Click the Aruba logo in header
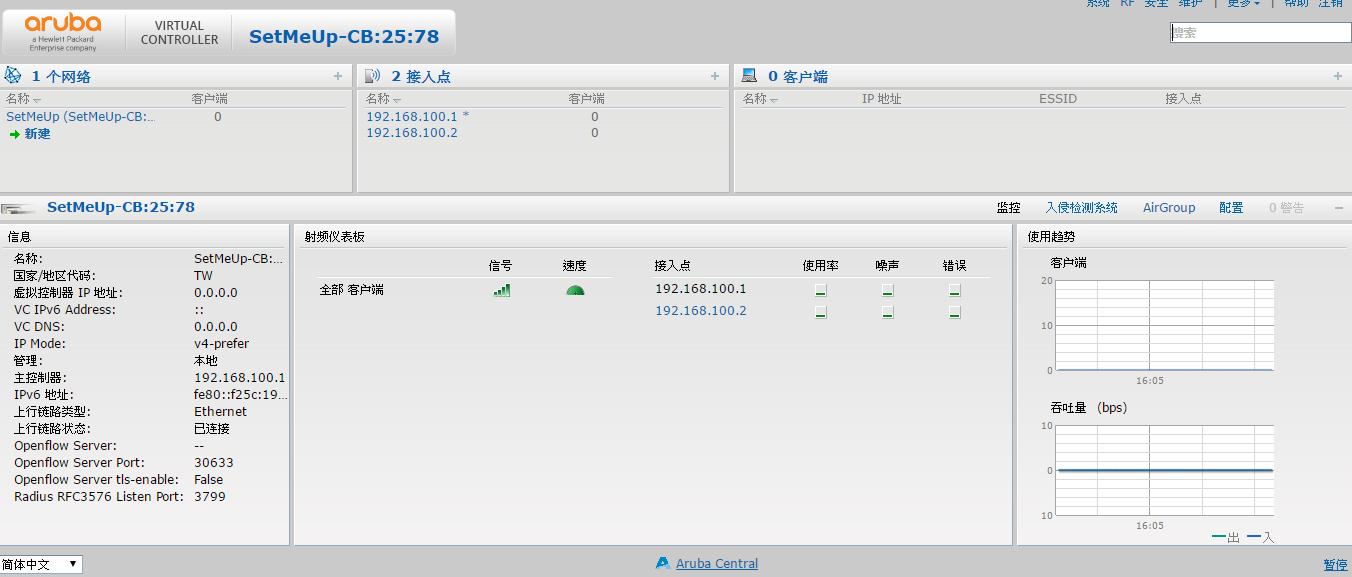 pos(63,32)
